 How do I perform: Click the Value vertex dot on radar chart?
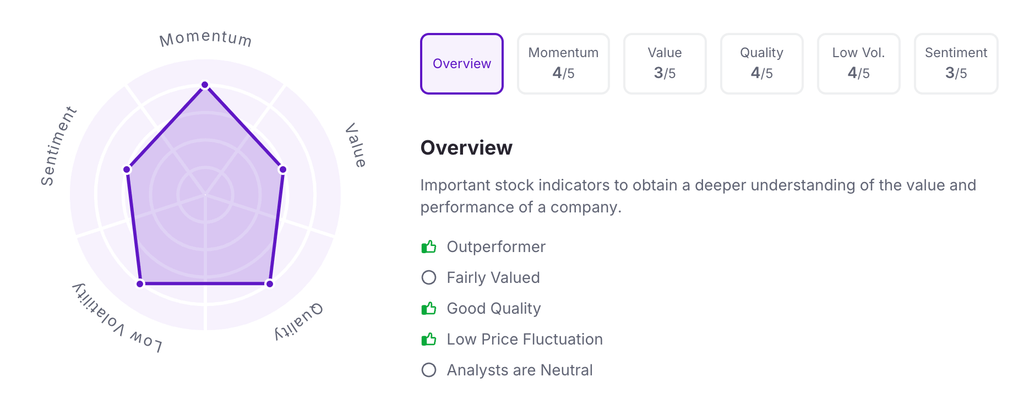[x=282, y=169]
